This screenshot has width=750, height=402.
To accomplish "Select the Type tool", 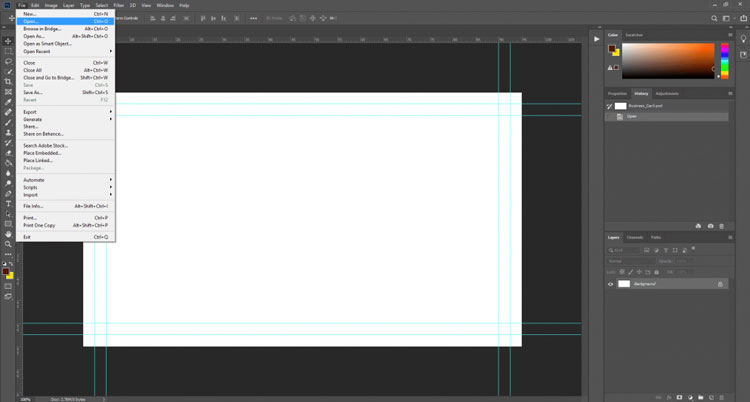I will [8, 204].
